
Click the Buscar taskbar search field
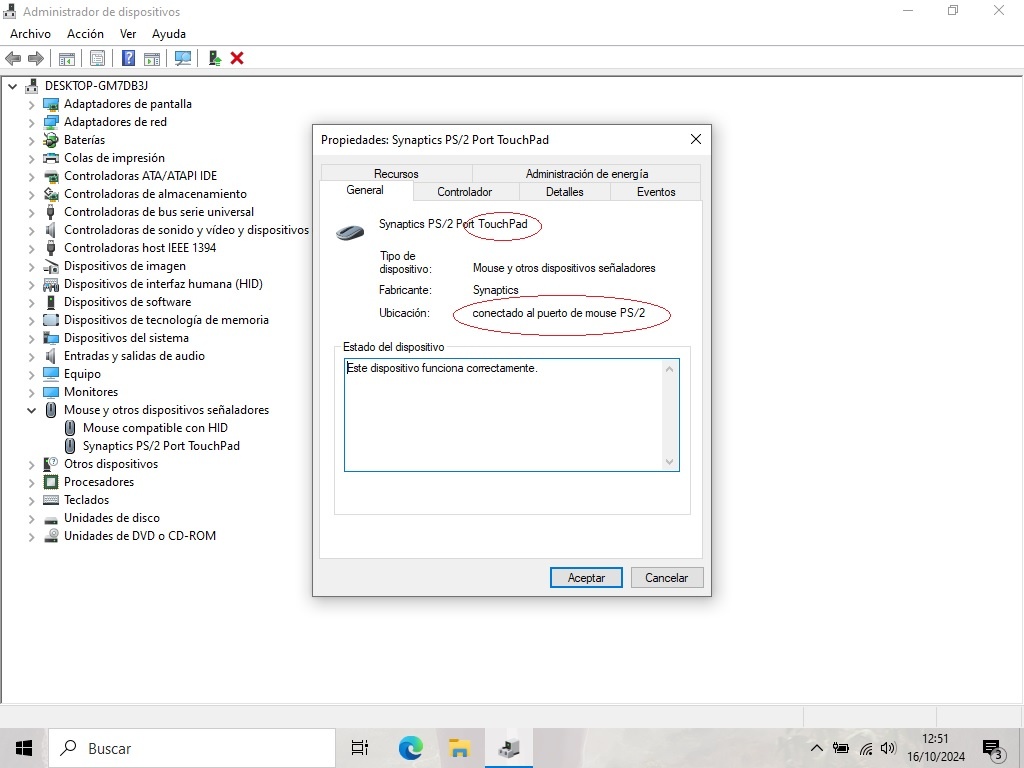coord(192,748)
